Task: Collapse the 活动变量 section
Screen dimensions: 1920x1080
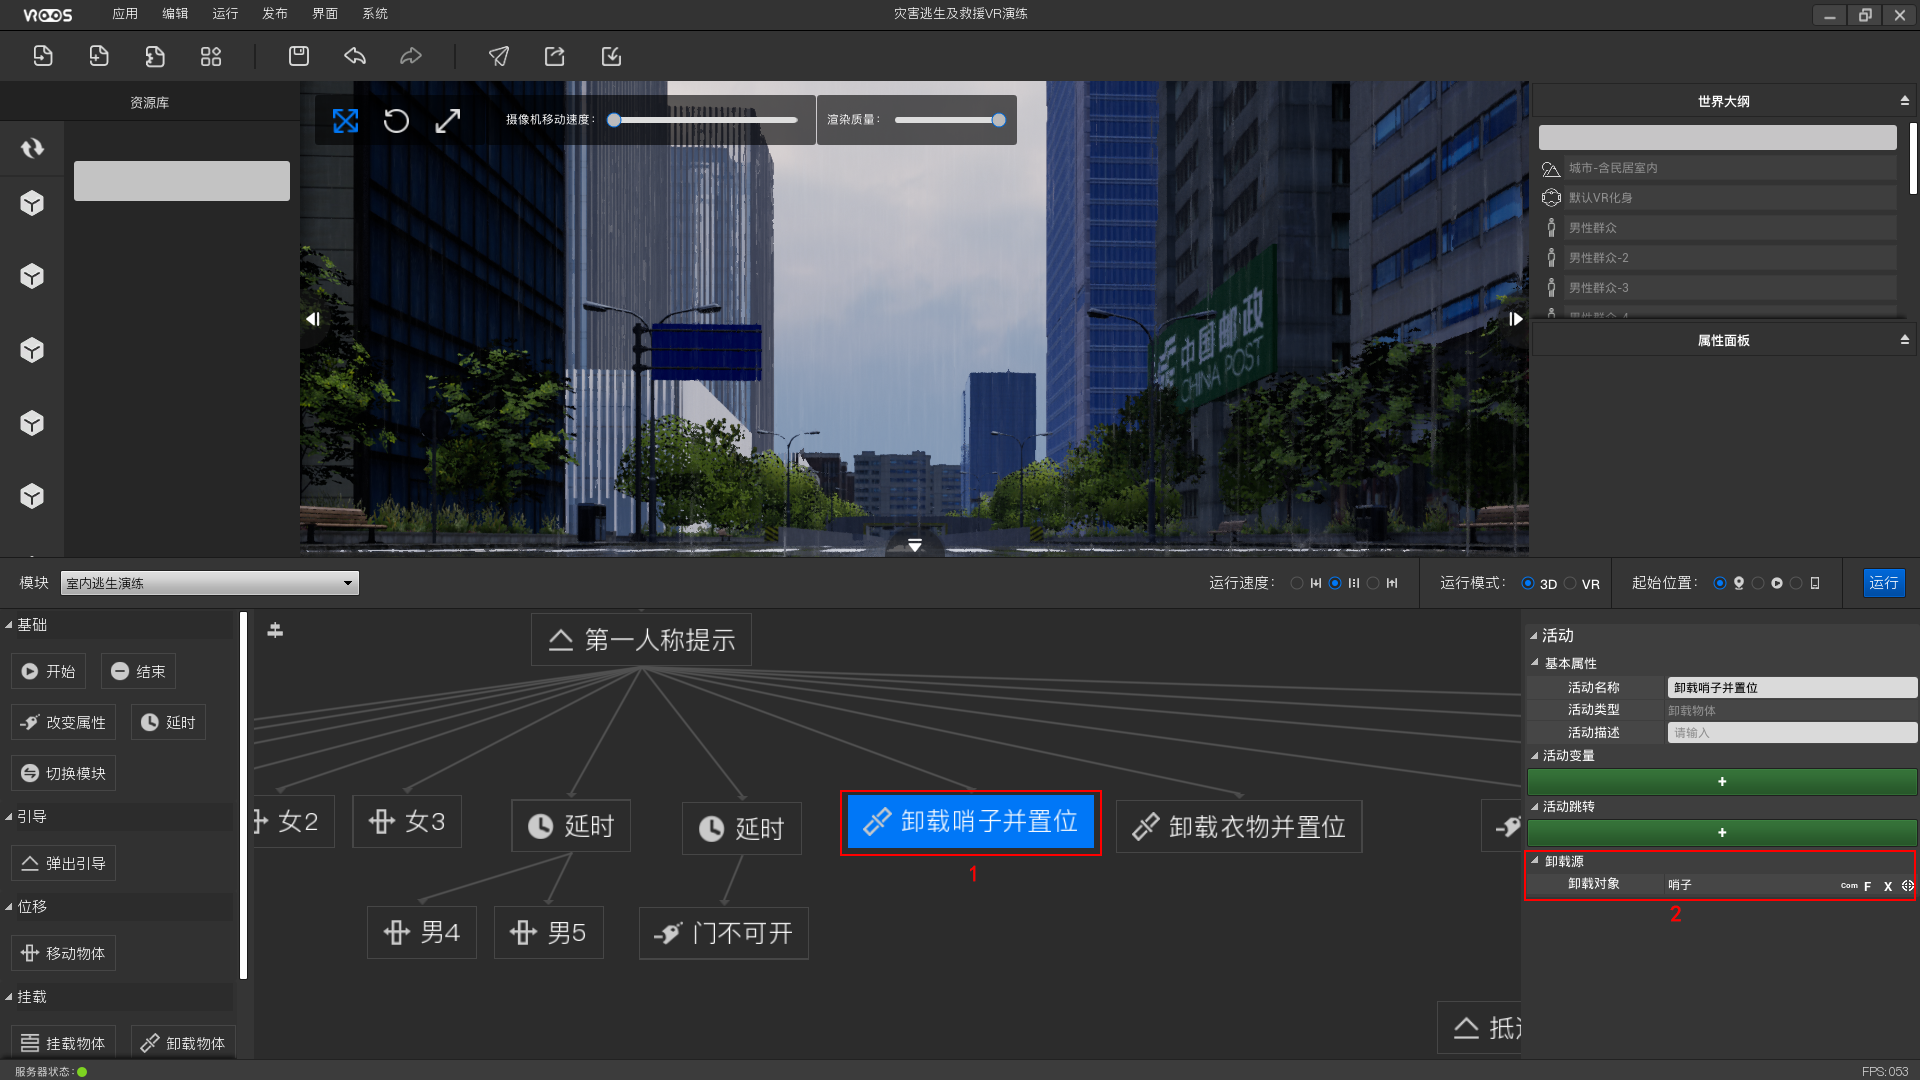Action: pos(1534,755)
